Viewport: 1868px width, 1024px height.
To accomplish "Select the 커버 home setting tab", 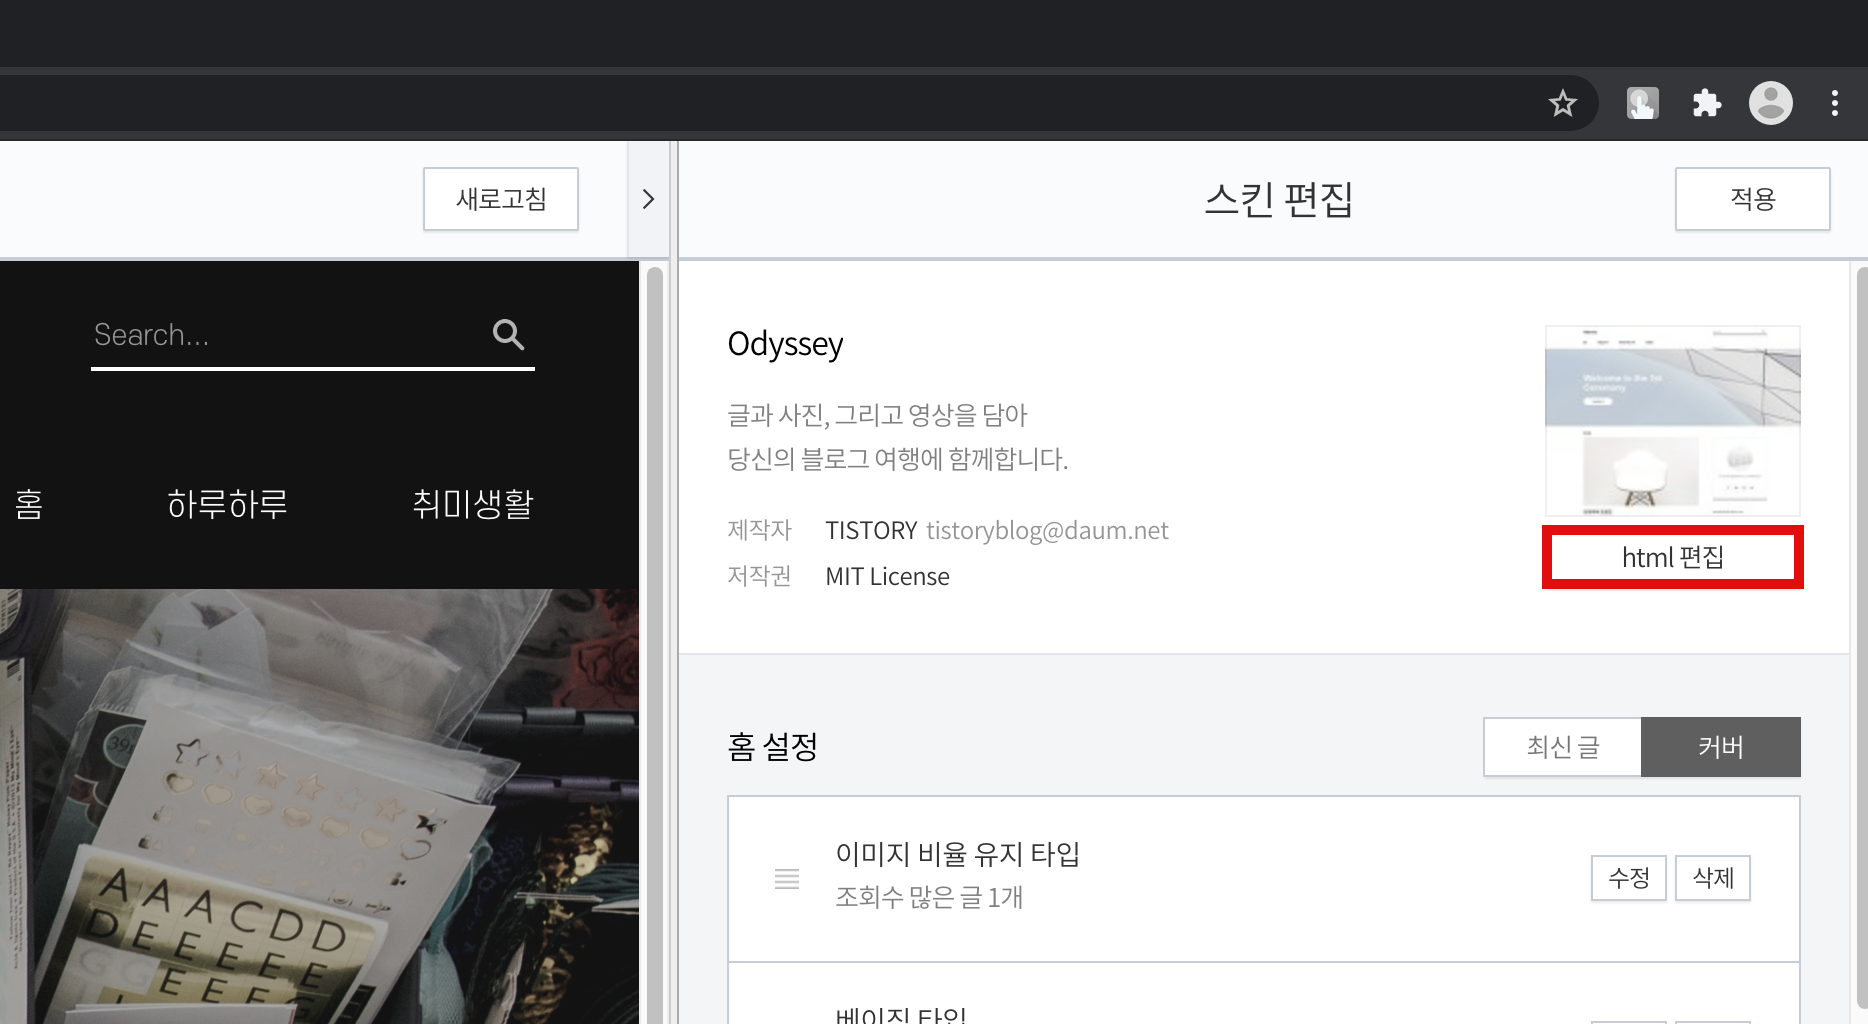I will 1721,747.
